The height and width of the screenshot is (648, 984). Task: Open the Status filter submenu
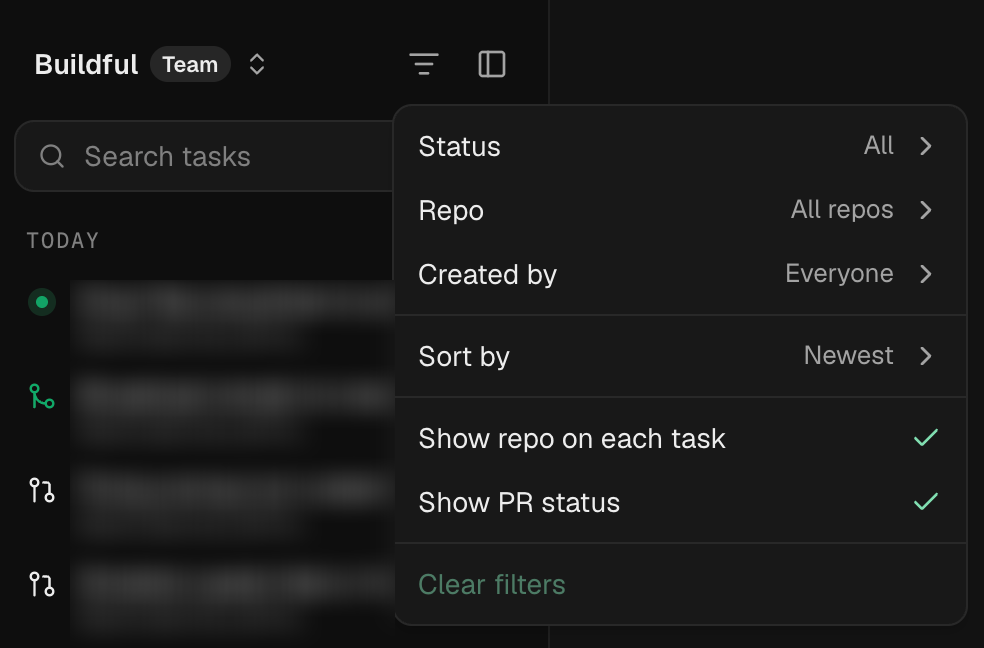(680, 146)
